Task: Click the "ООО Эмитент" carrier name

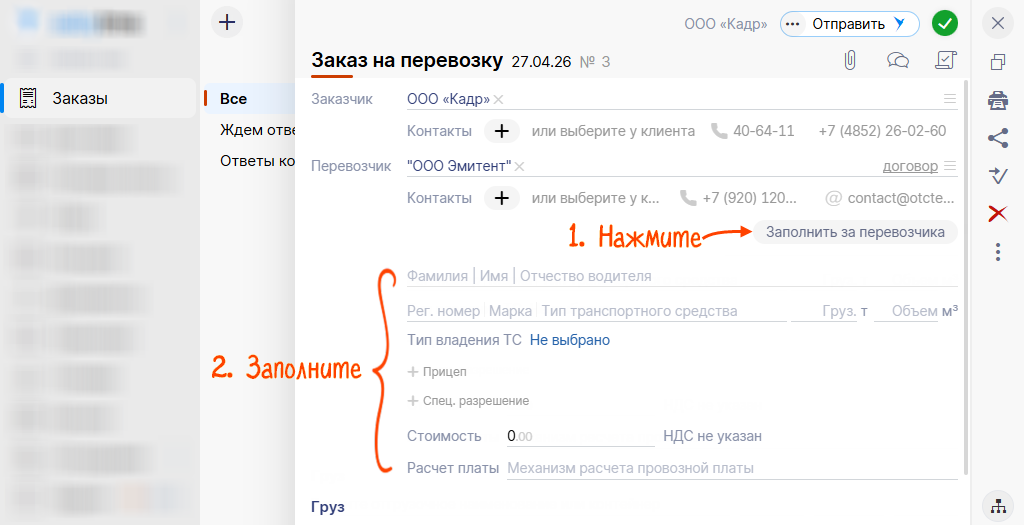Action: tap(459, 166)
